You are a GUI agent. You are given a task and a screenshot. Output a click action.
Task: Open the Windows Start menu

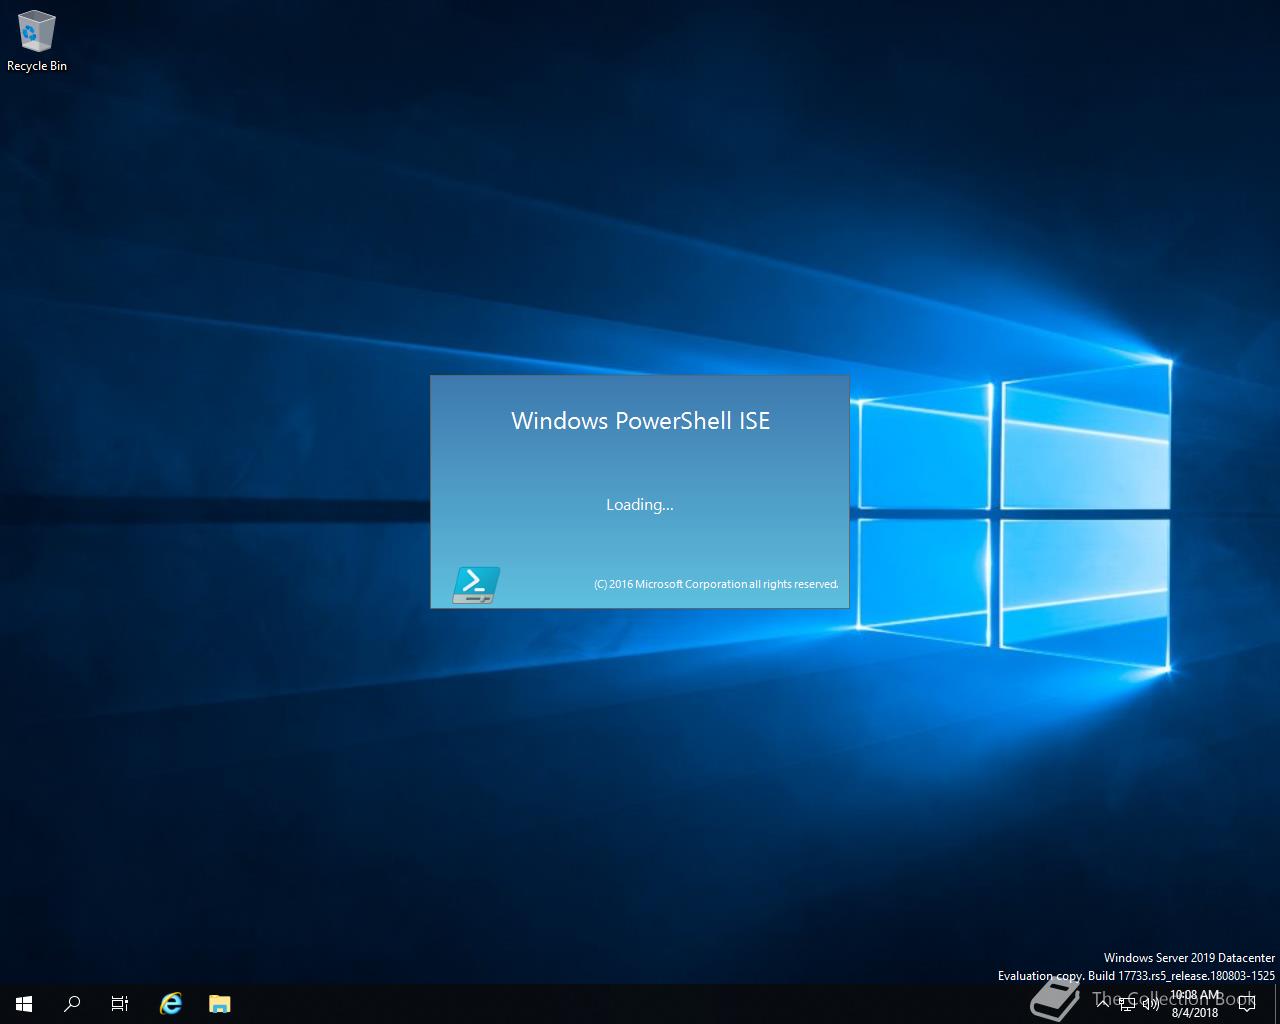24,1003
